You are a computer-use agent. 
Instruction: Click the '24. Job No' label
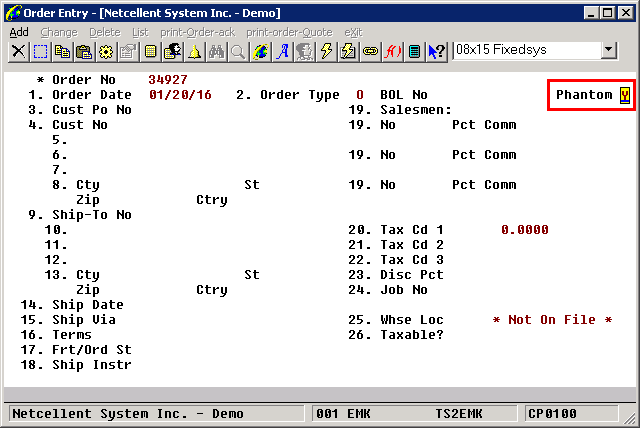(388, 290)
